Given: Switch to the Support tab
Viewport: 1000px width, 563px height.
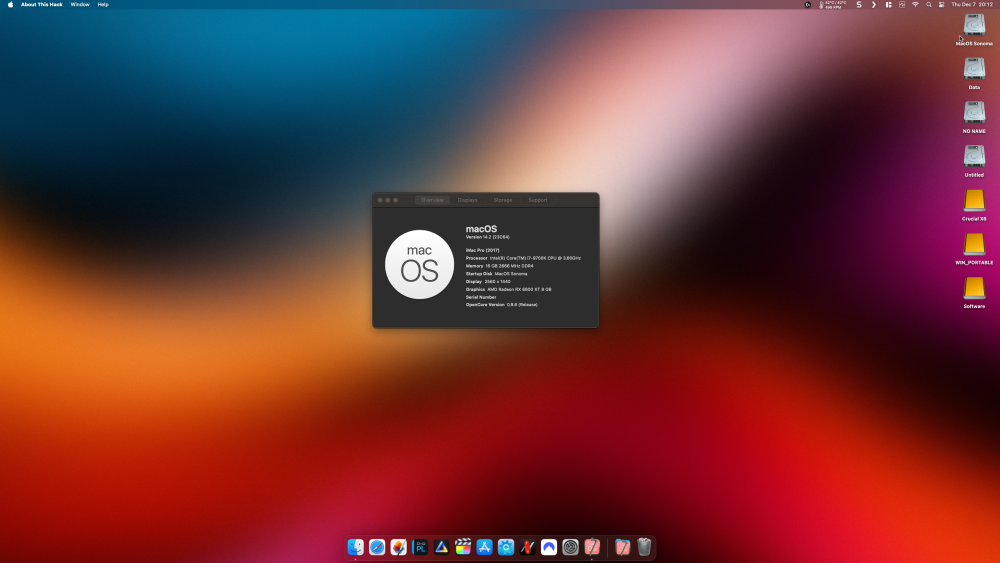Looking at the screenshot, I should (x=538, y=200).
